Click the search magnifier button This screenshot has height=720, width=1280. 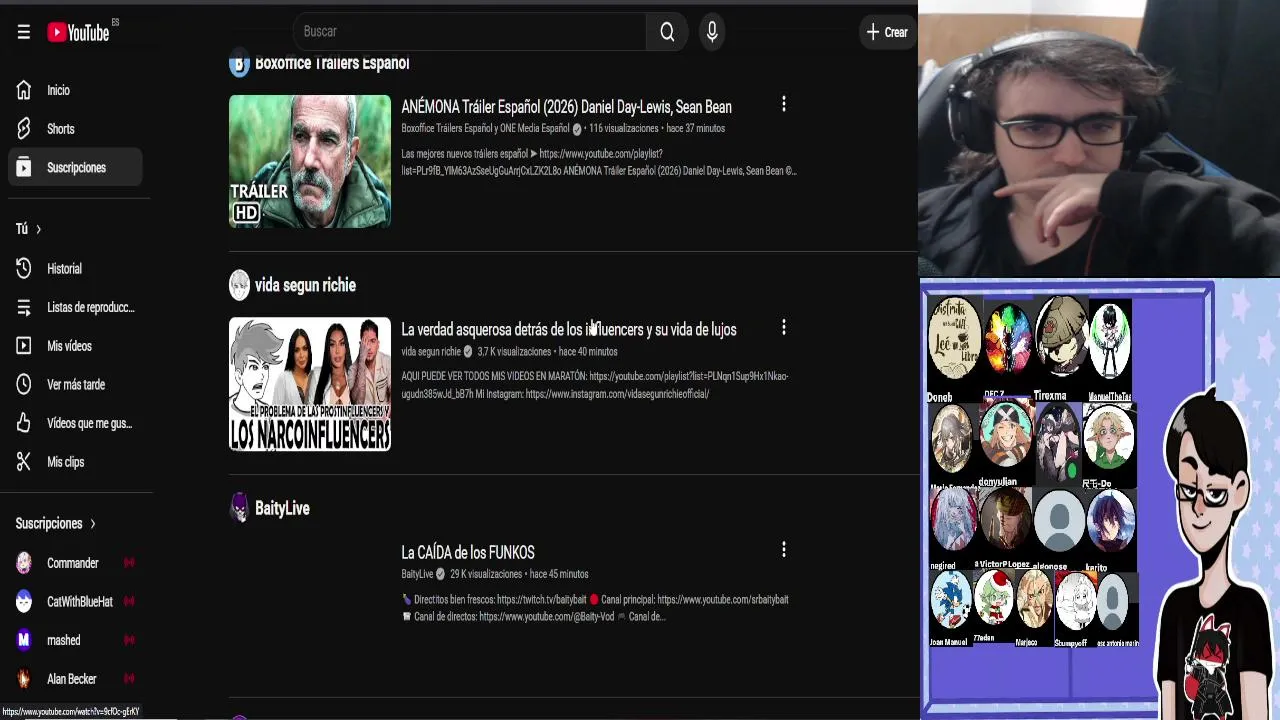point(667,32)
